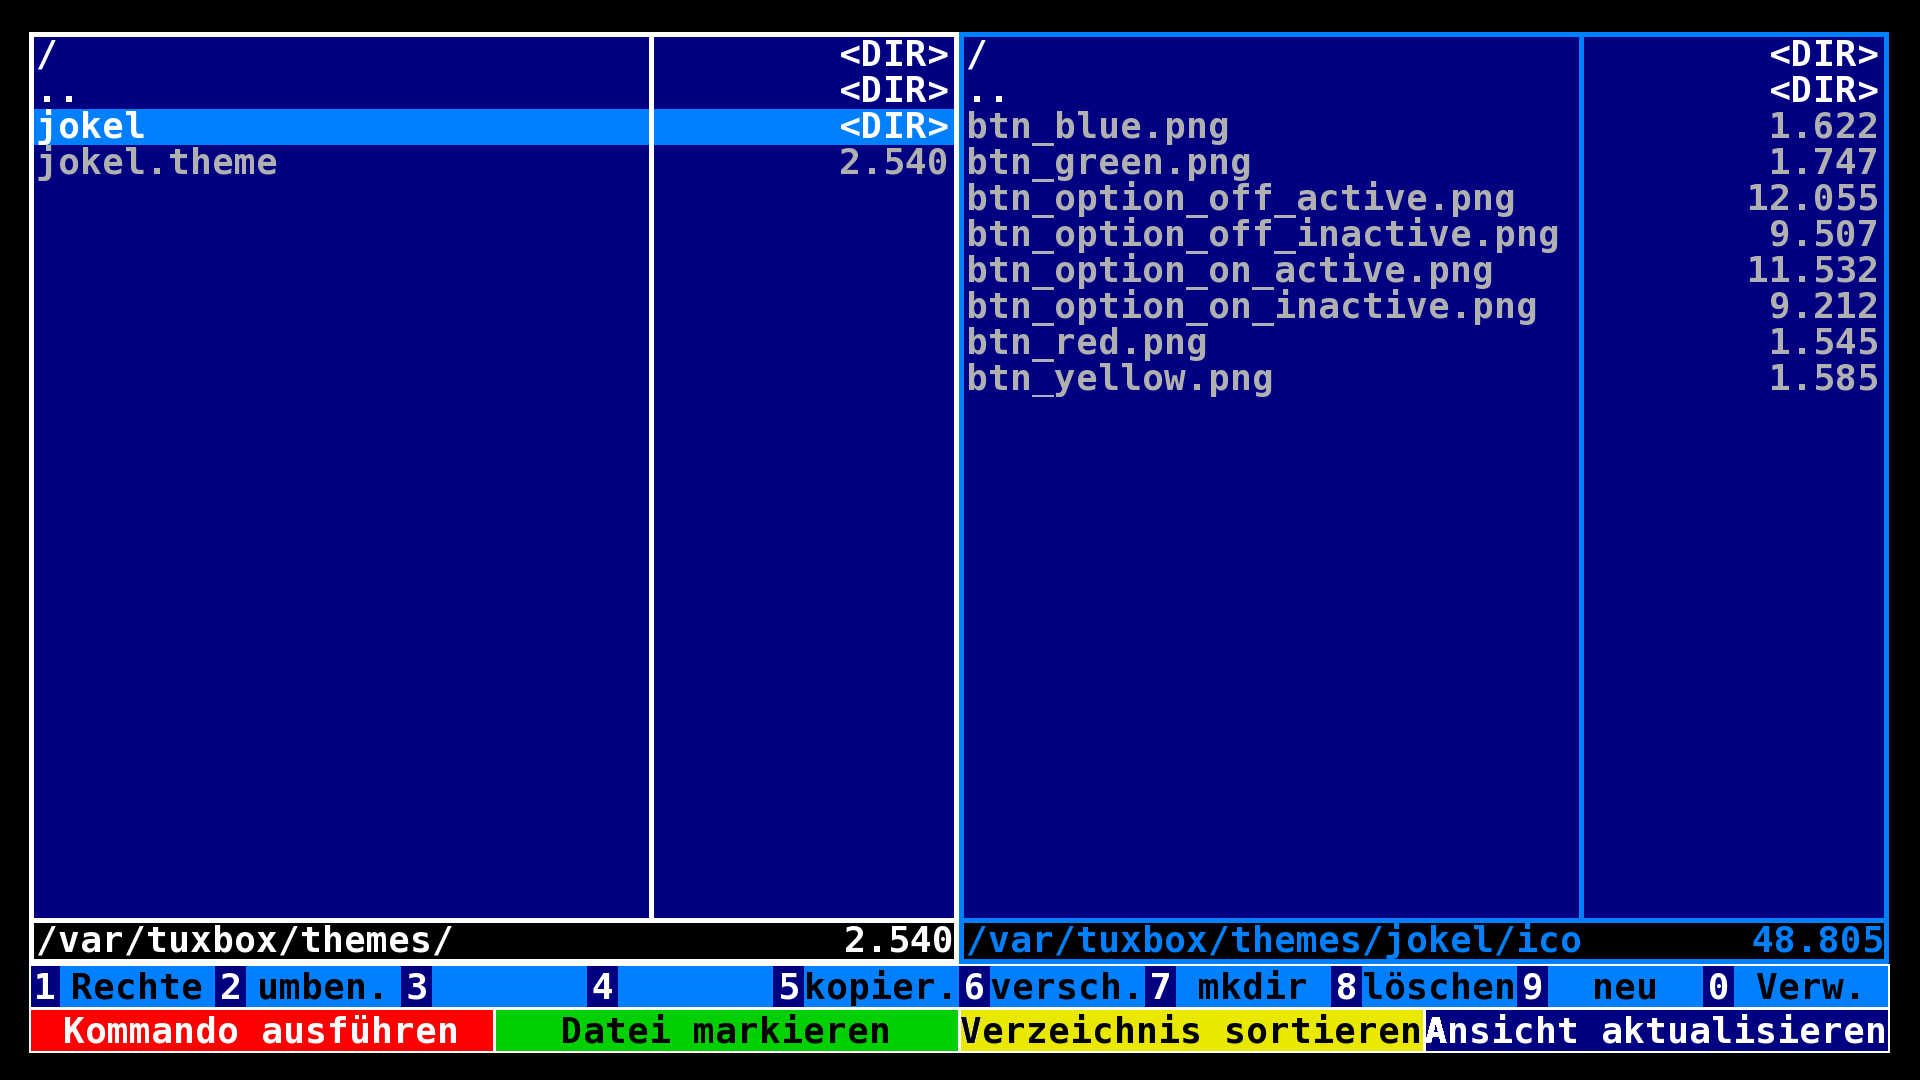Select btn_option_off_active.png file
This screenshot has width=1920, height=1080.
(1240, 199)
